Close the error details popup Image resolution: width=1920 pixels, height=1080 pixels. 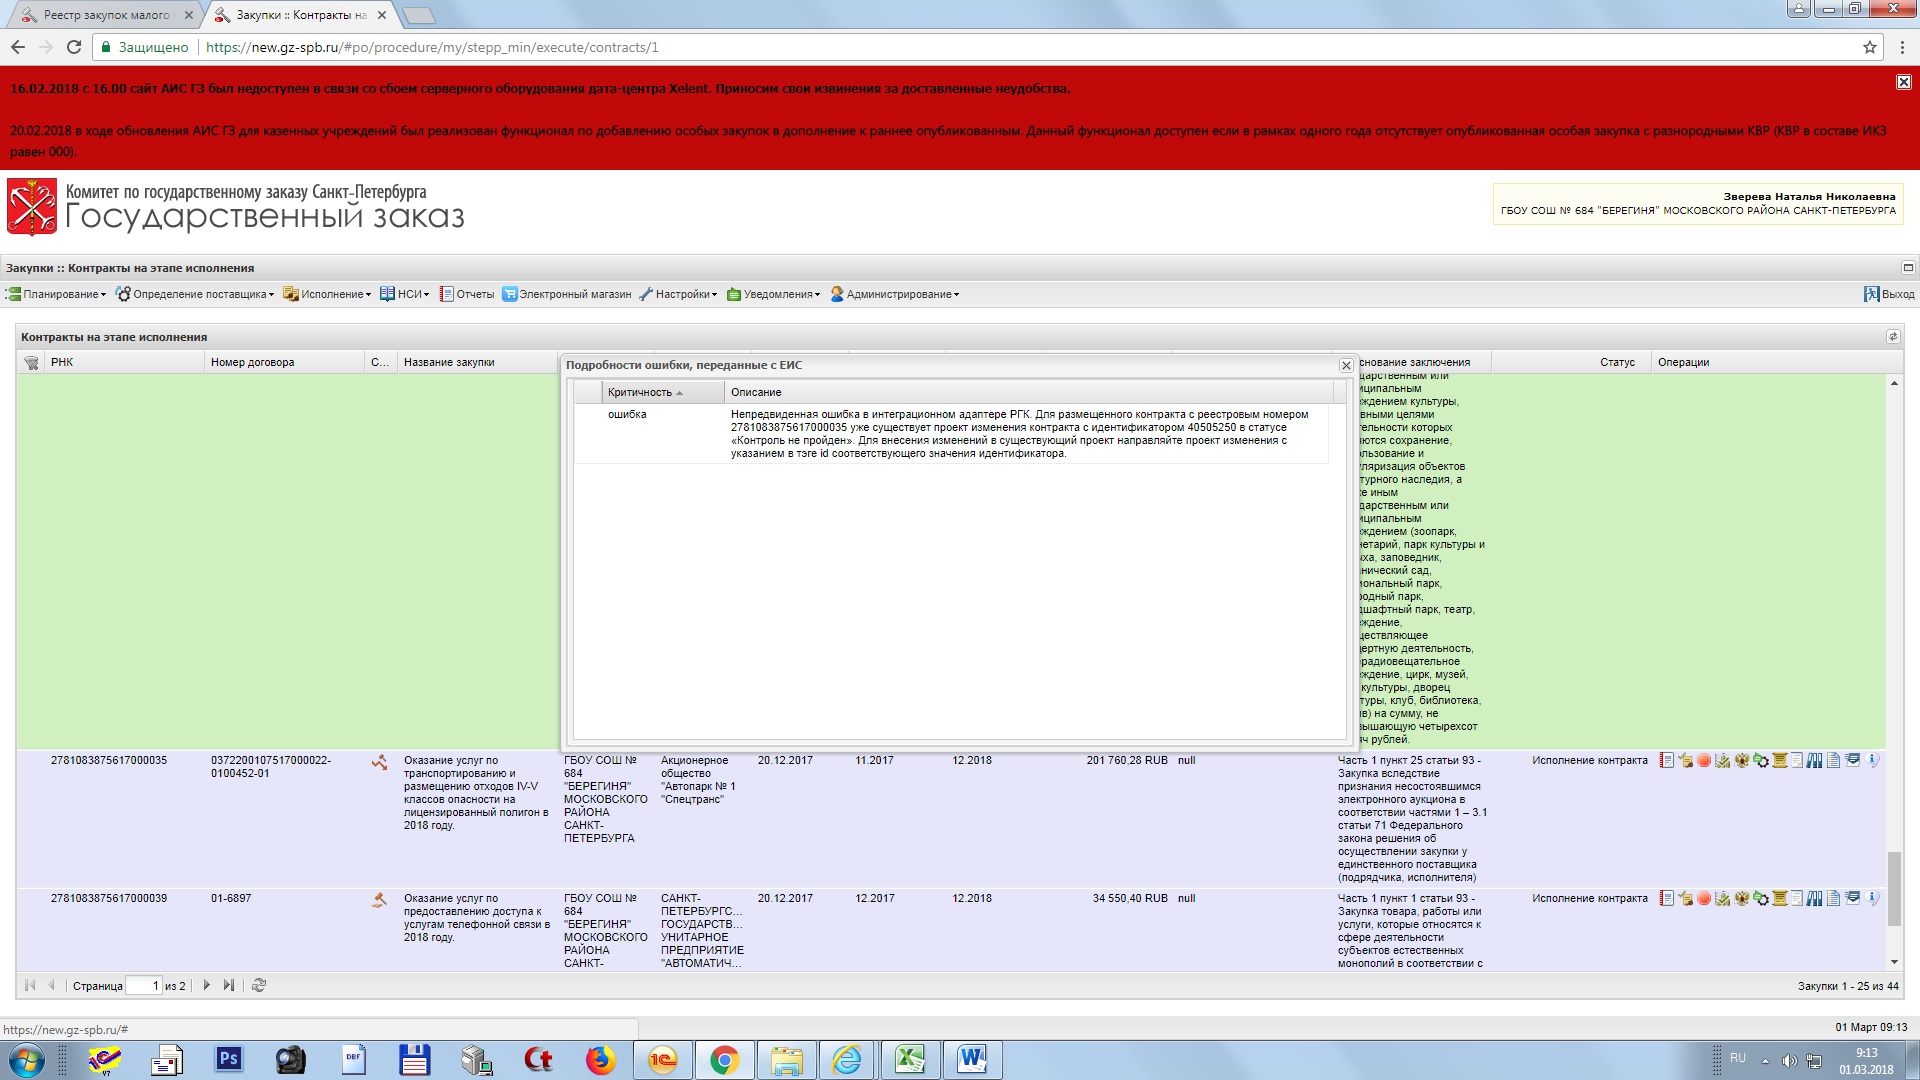[x=1346, y=366]
